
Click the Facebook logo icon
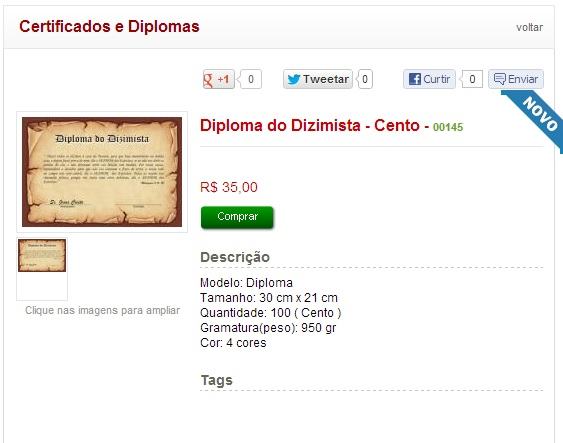pos(415,79)
